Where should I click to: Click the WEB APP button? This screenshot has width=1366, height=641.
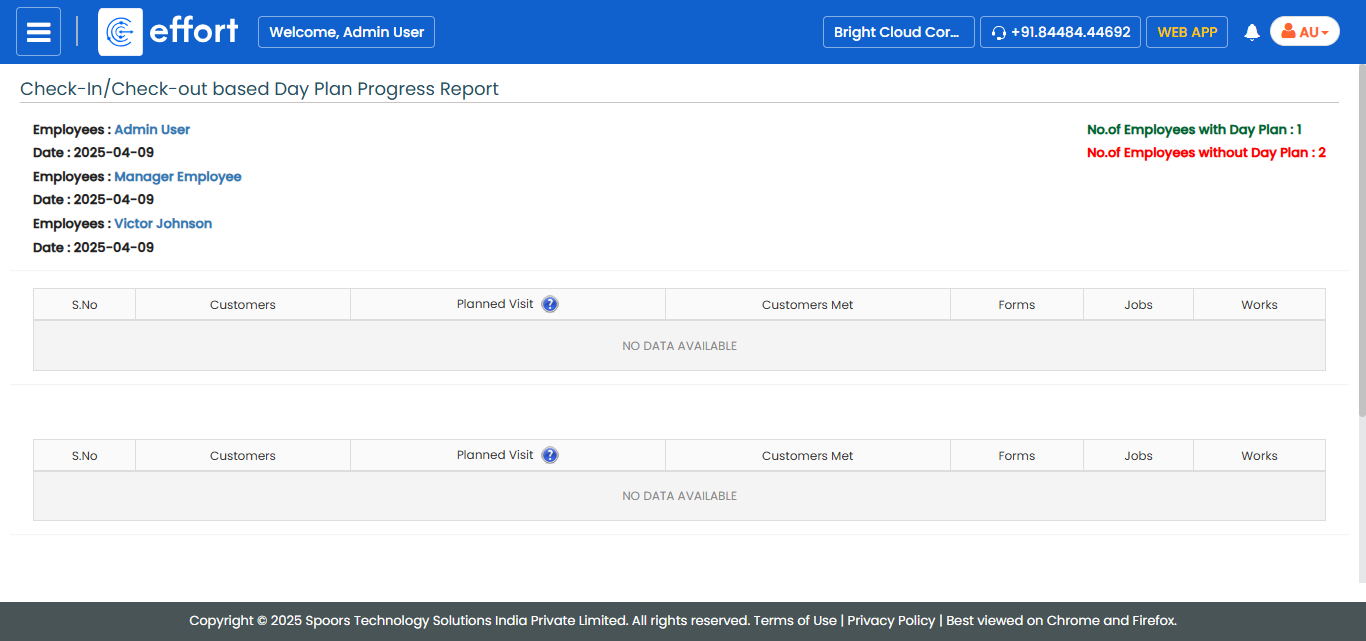click(1186, 32)
